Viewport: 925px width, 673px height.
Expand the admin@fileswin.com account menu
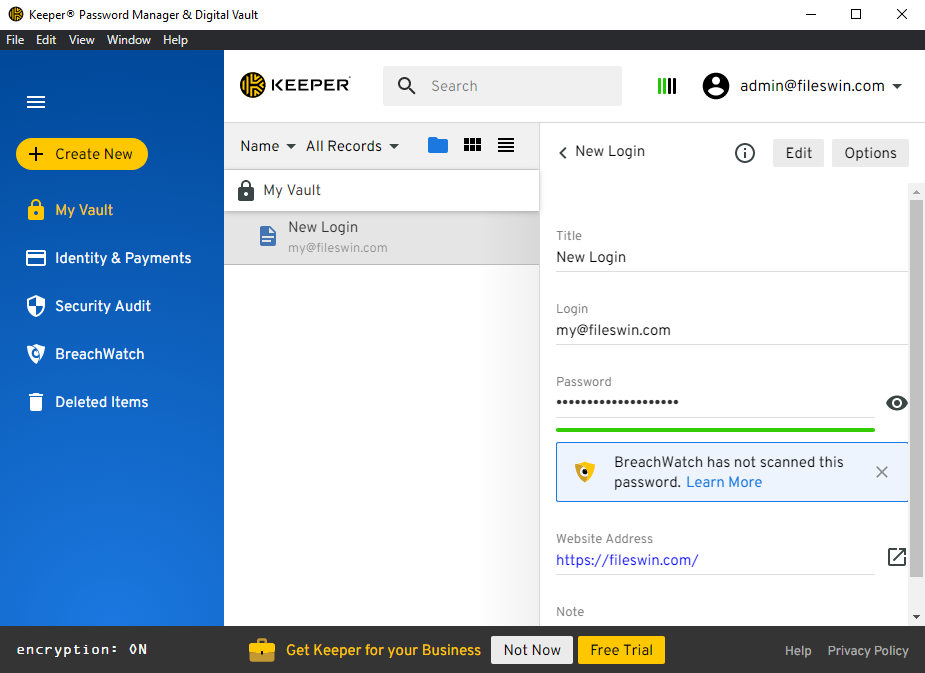[x=821, y=86]
